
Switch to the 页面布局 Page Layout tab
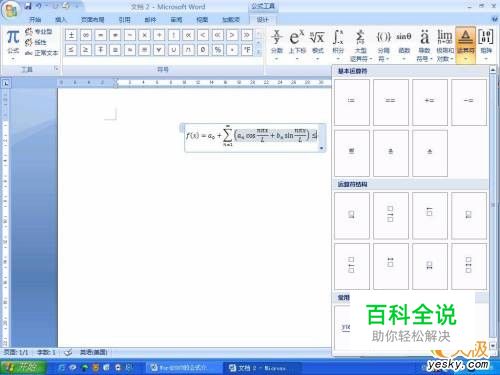pyautogui.click(x=92, y=20)
